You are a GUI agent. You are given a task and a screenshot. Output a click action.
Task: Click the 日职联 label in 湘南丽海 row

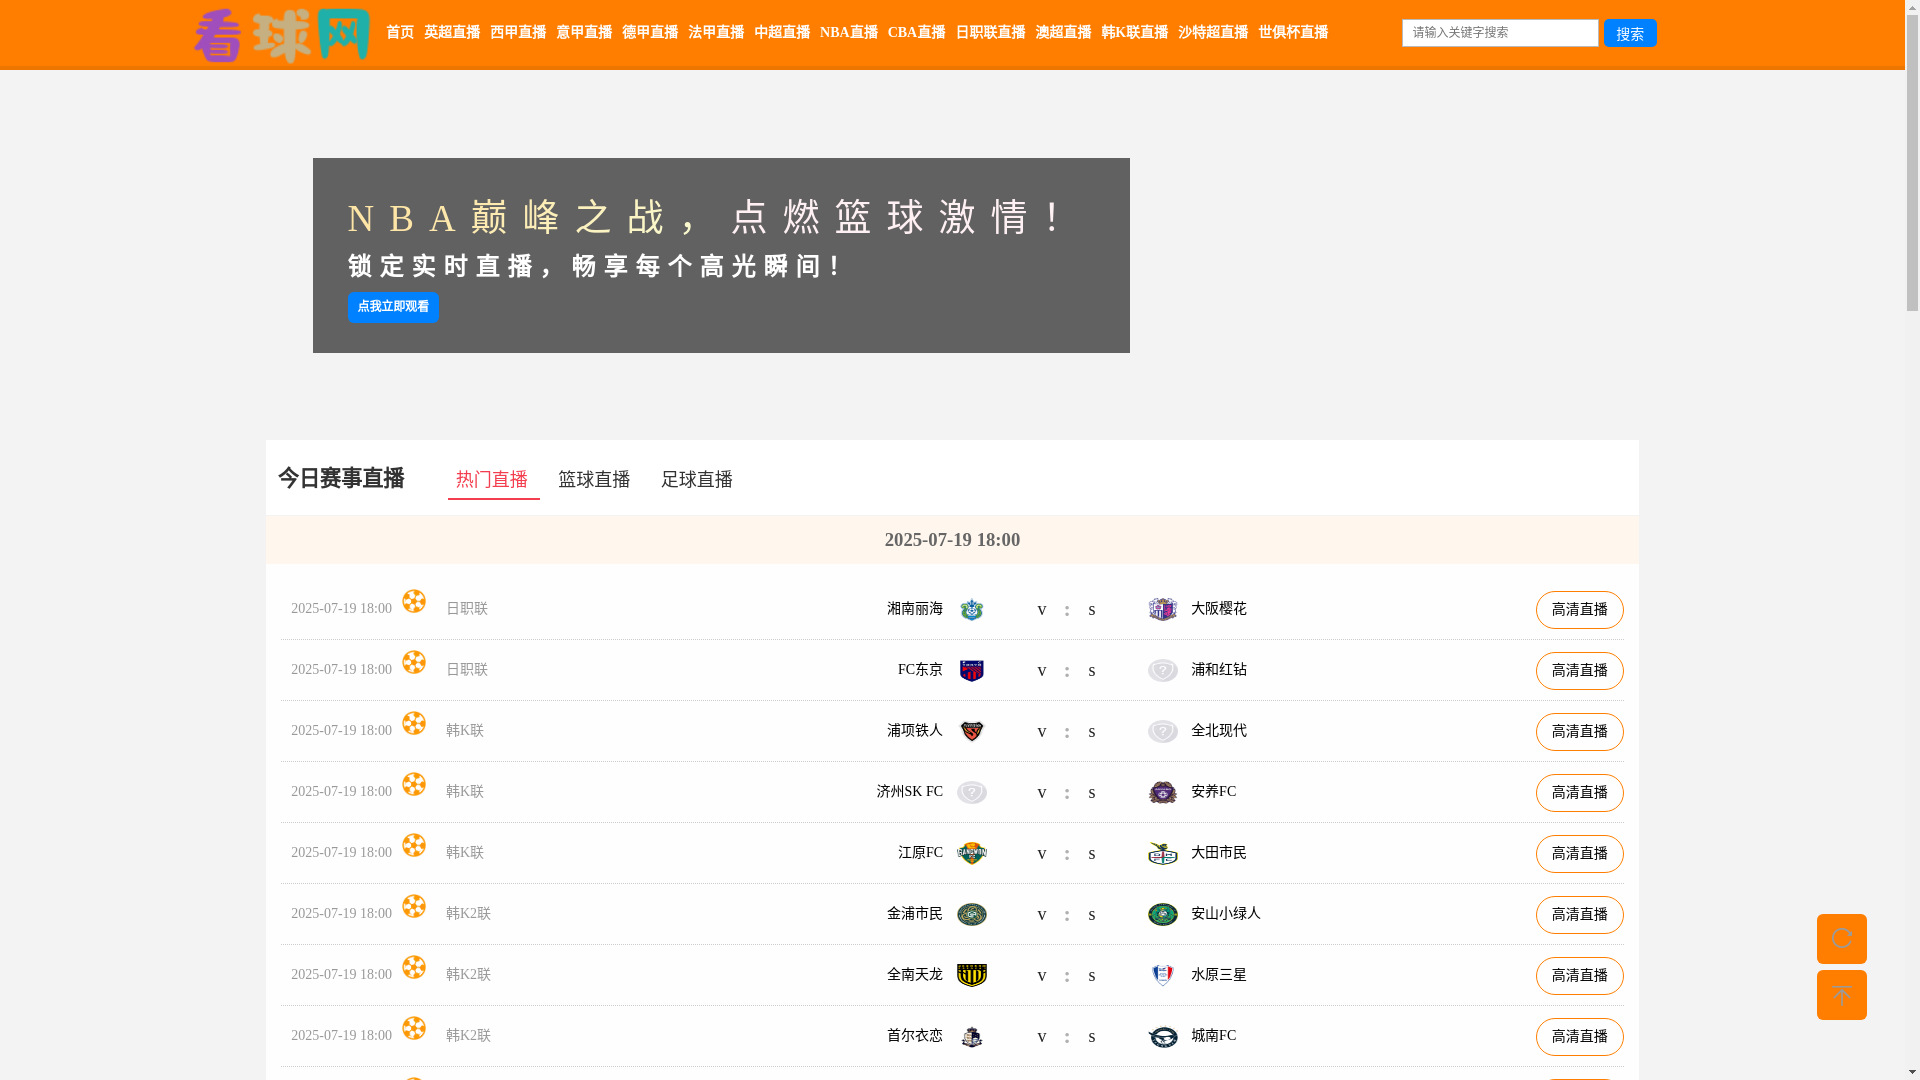coord(467,609)
